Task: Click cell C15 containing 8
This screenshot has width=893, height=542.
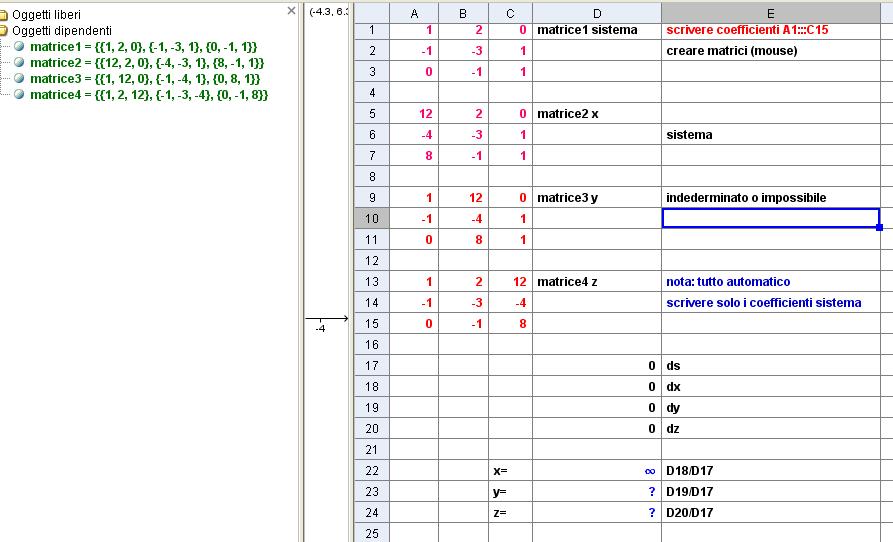Action: click(x=510, y=324)
